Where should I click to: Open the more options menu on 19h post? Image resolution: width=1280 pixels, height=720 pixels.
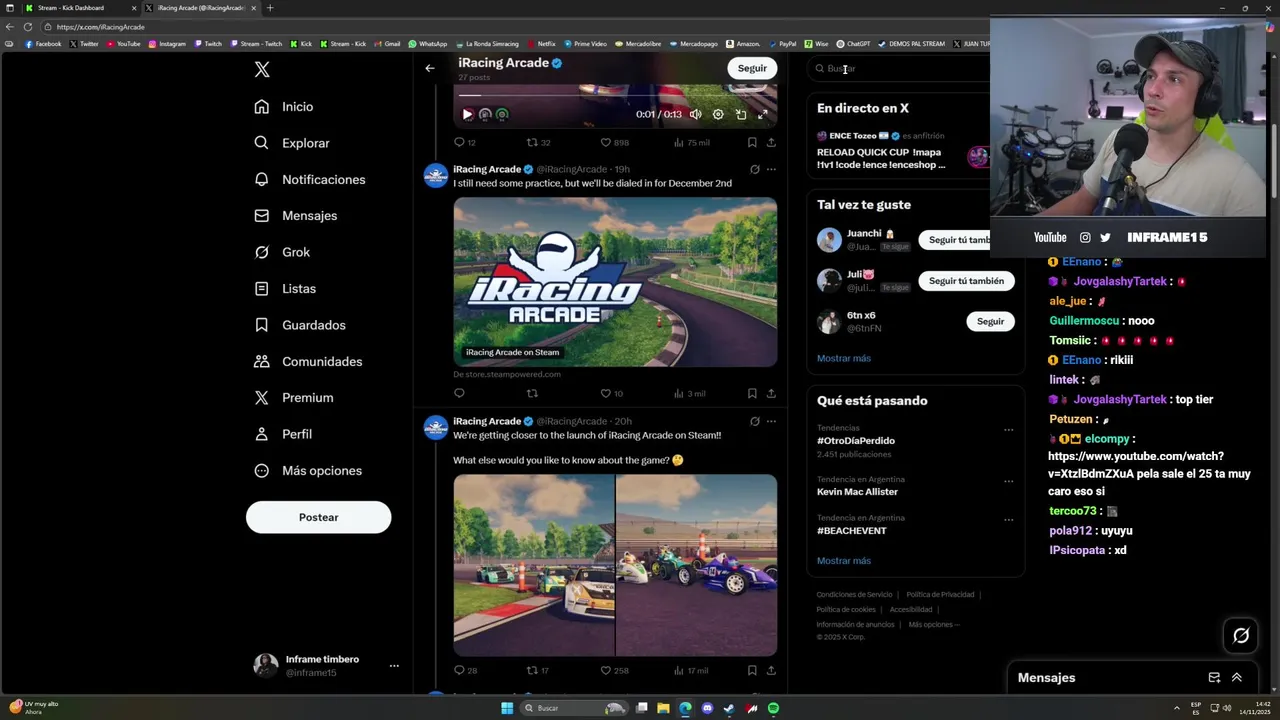tap(771, 169)
